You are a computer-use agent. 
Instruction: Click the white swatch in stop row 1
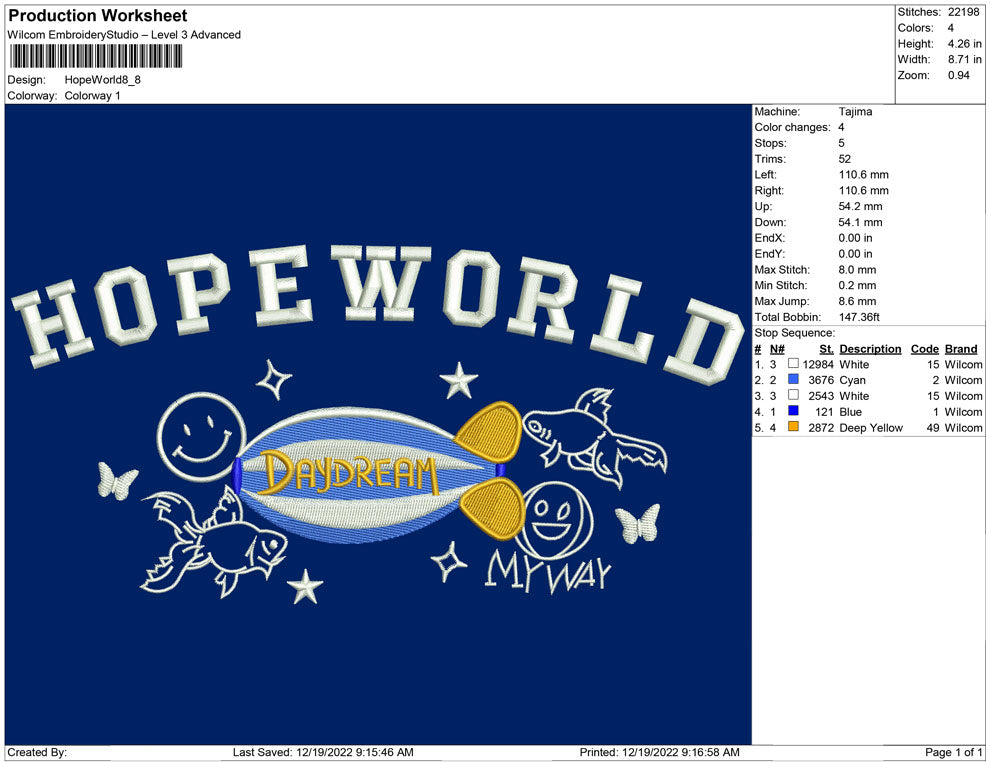tap(793, 364)
